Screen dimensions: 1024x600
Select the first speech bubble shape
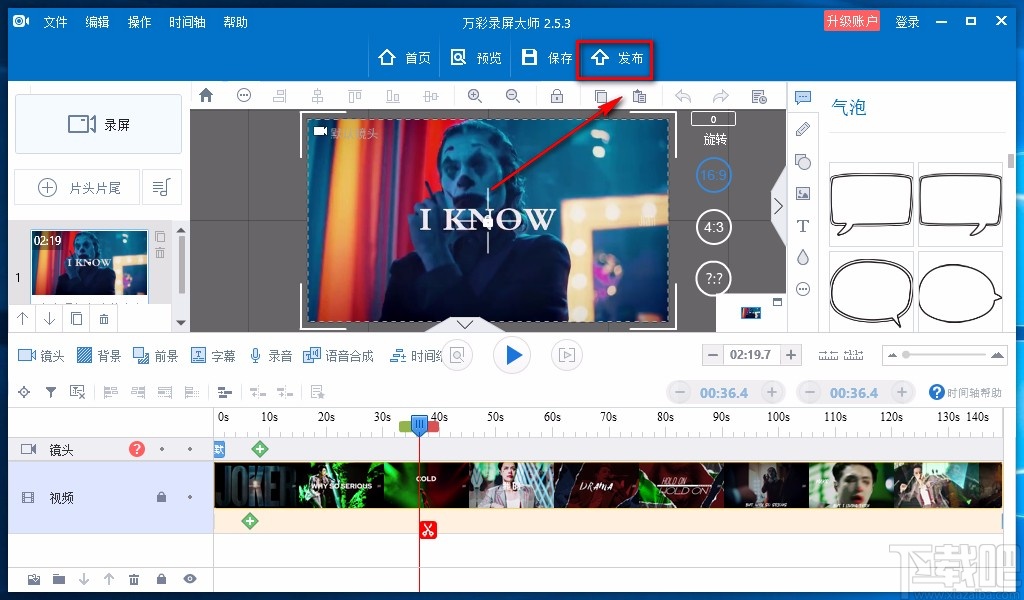coord(871,204)
